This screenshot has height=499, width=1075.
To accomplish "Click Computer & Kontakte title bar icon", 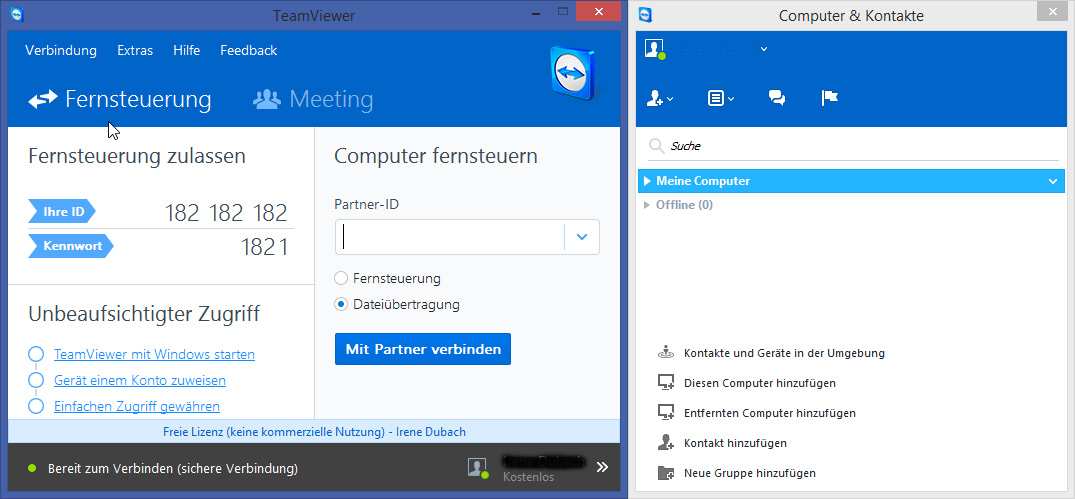I will [x=645, y=14].
